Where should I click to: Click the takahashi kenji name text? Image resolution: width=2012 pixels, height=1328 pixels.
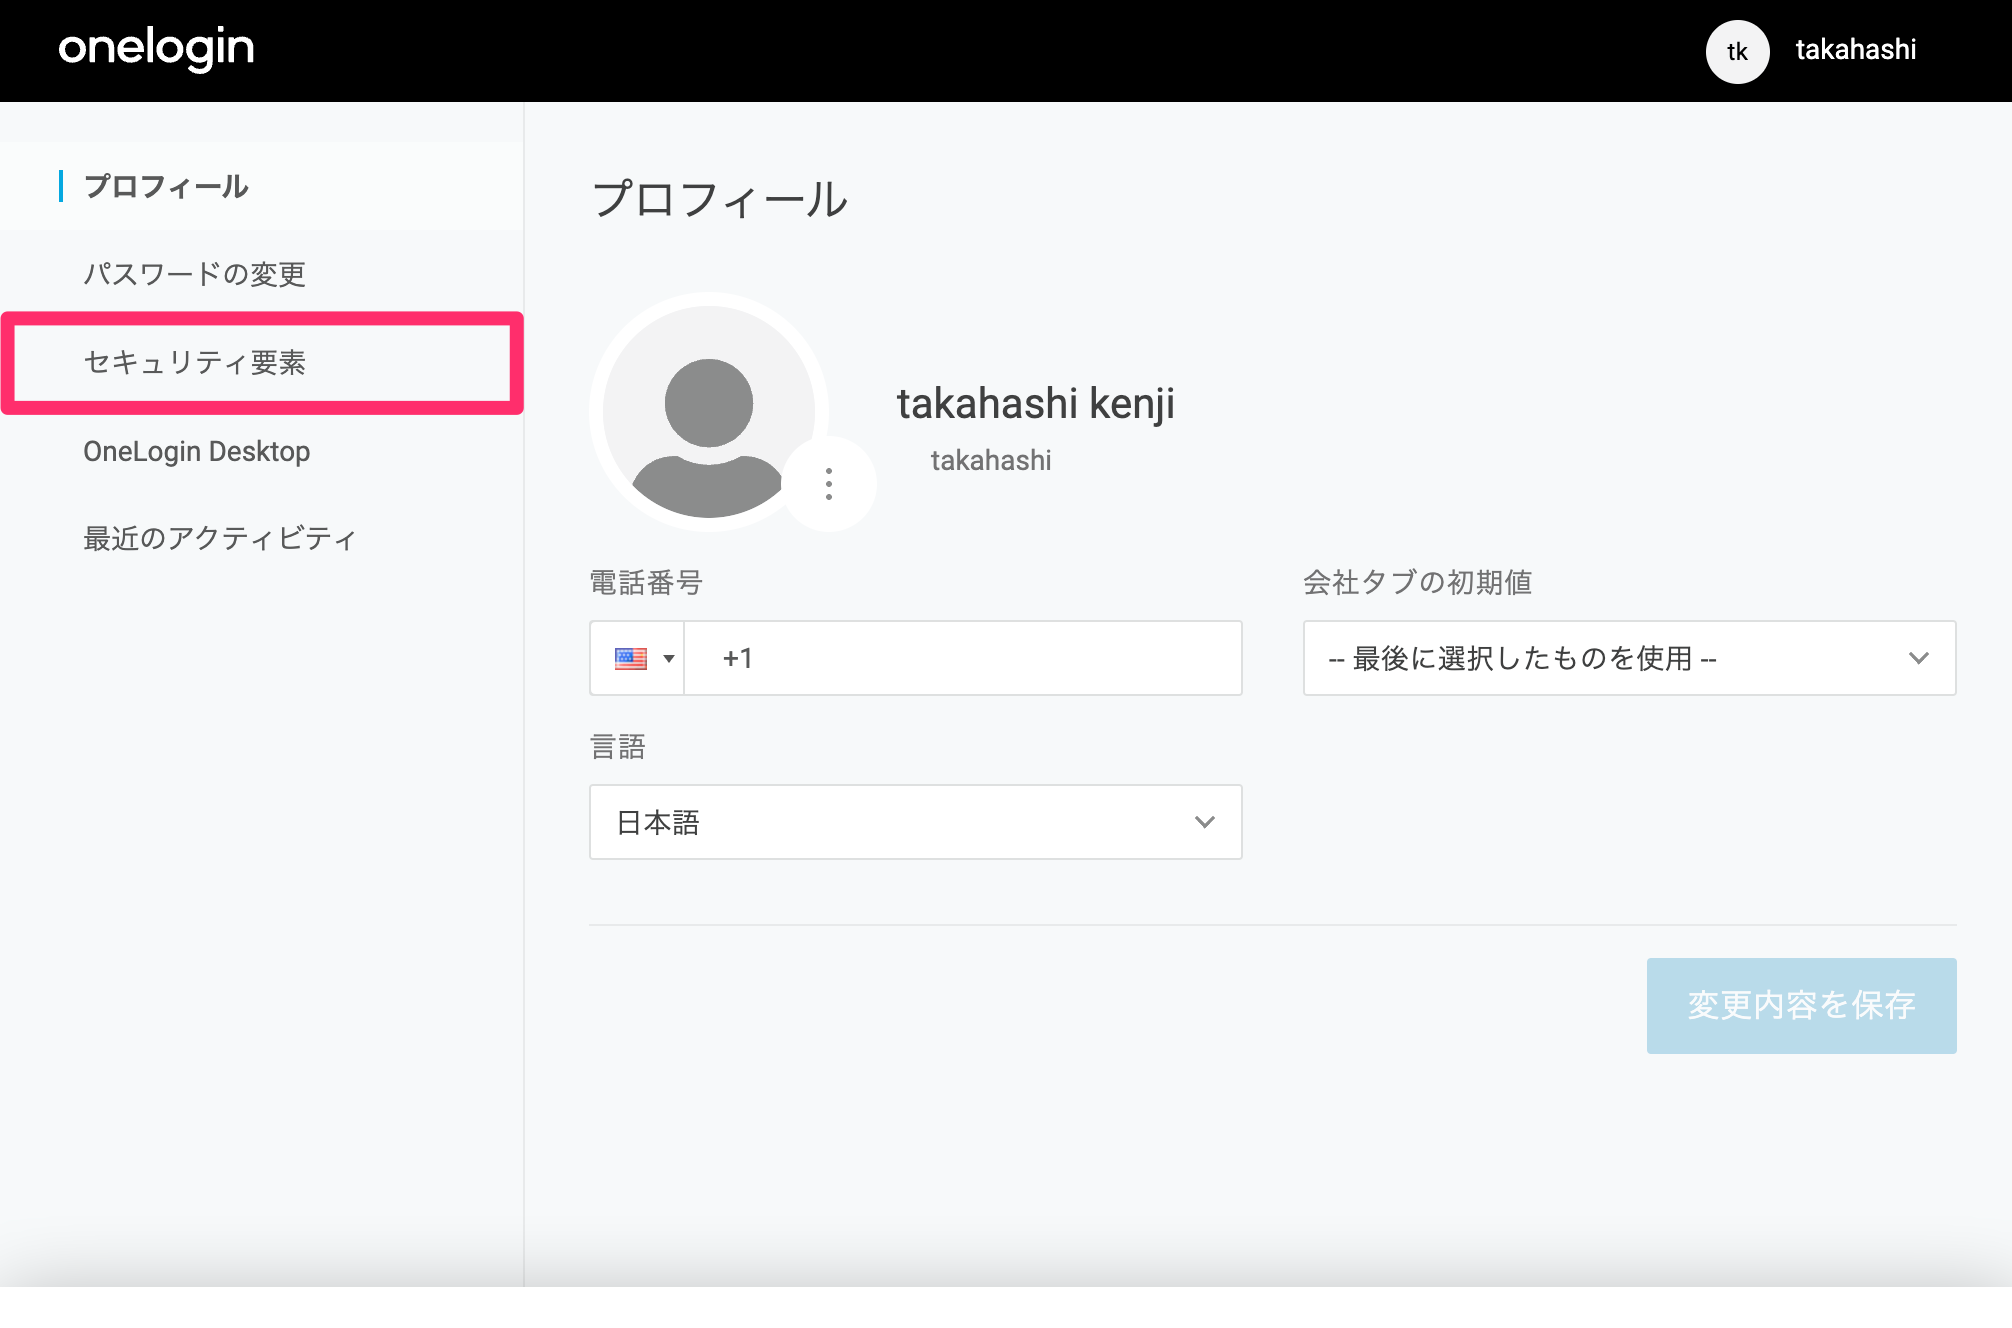click(1035, 404)
